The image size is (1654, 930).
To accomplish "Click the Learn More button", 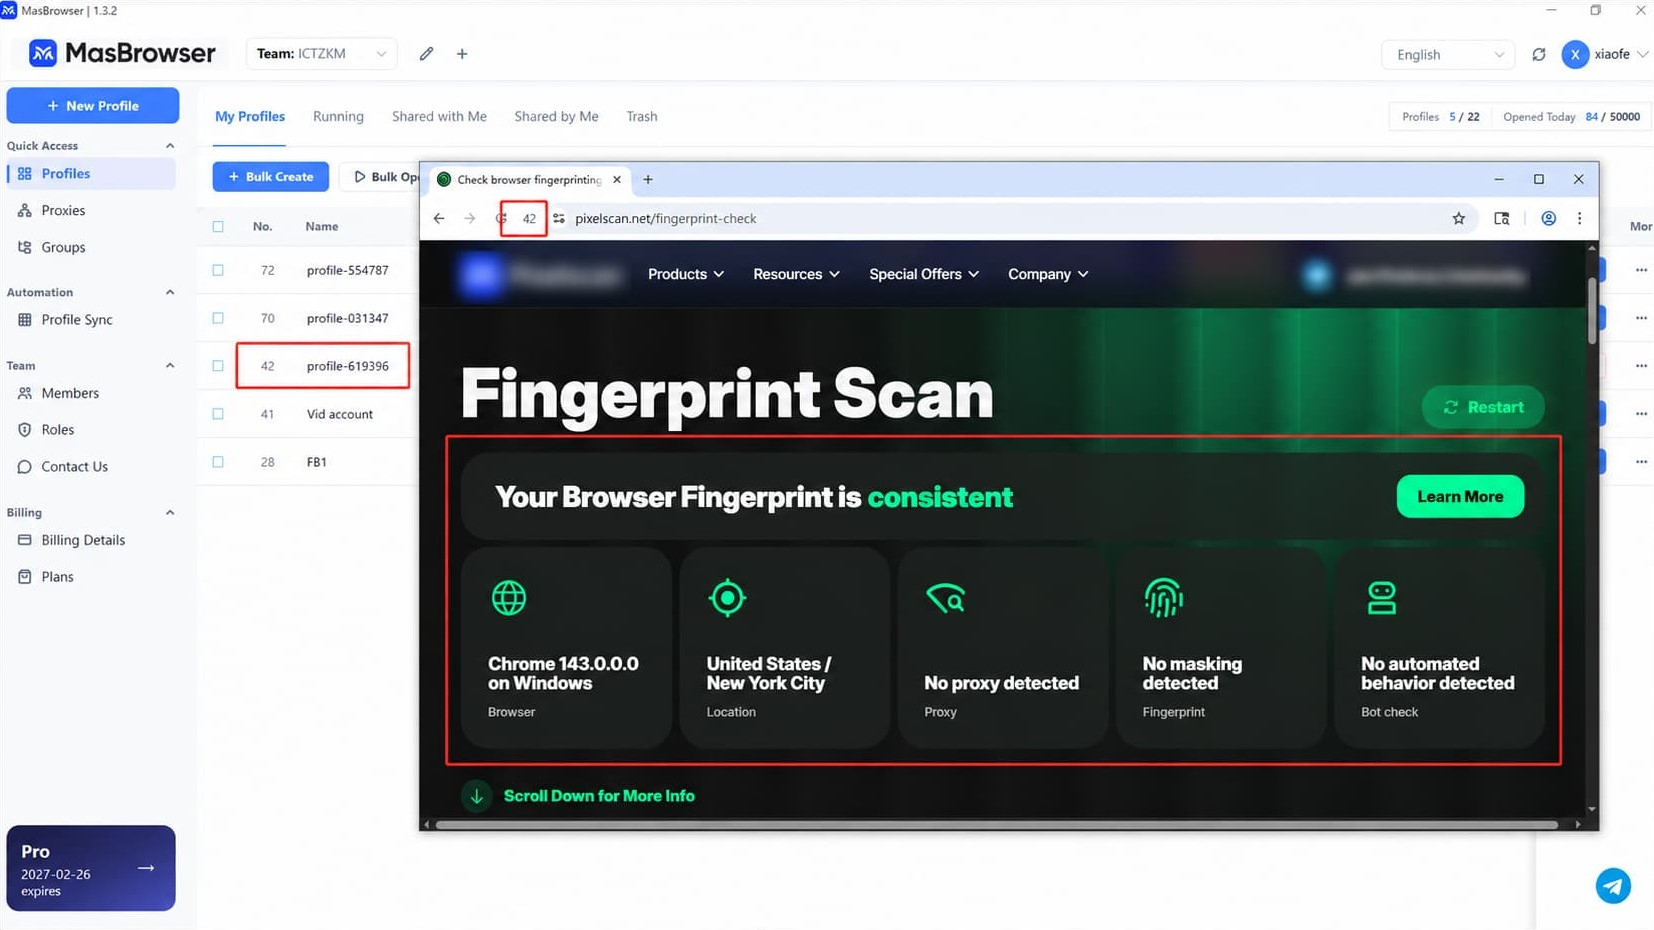I will tap(1460, 497).
